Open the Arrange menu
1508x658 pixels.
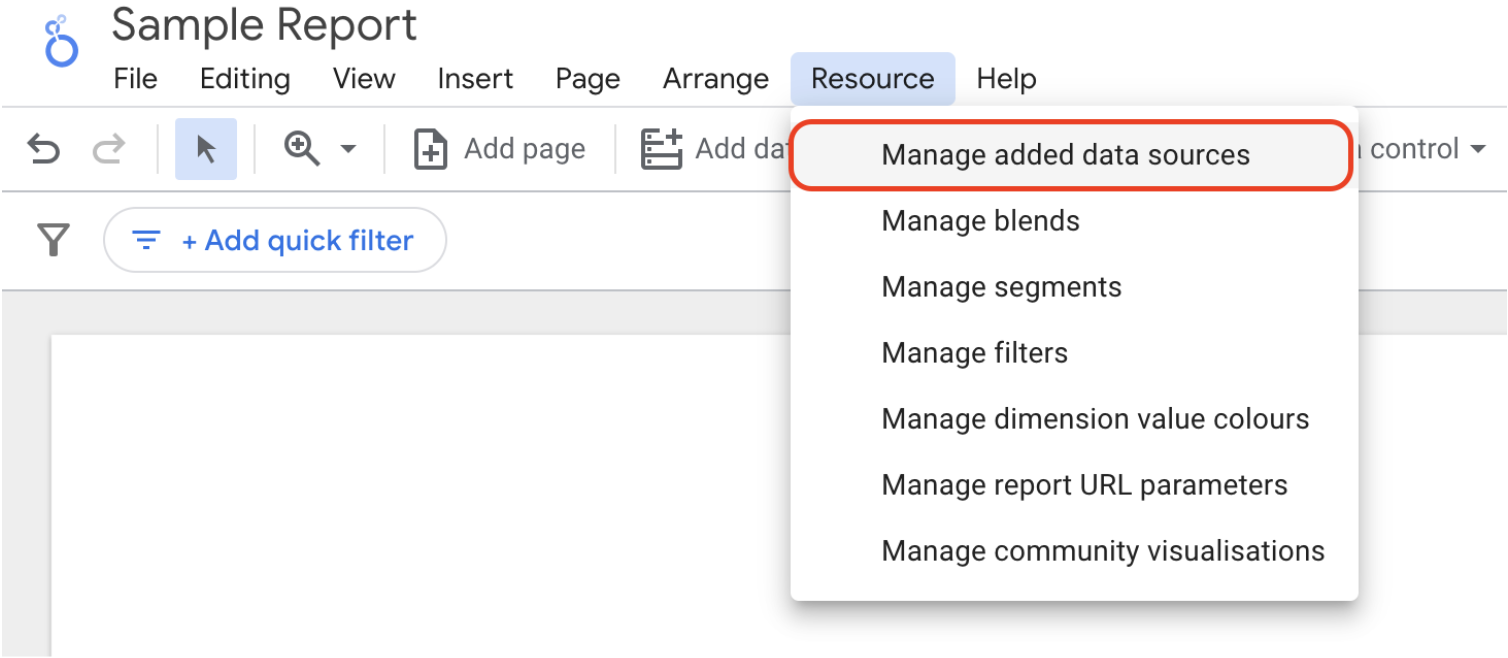[x=716, y=79]
